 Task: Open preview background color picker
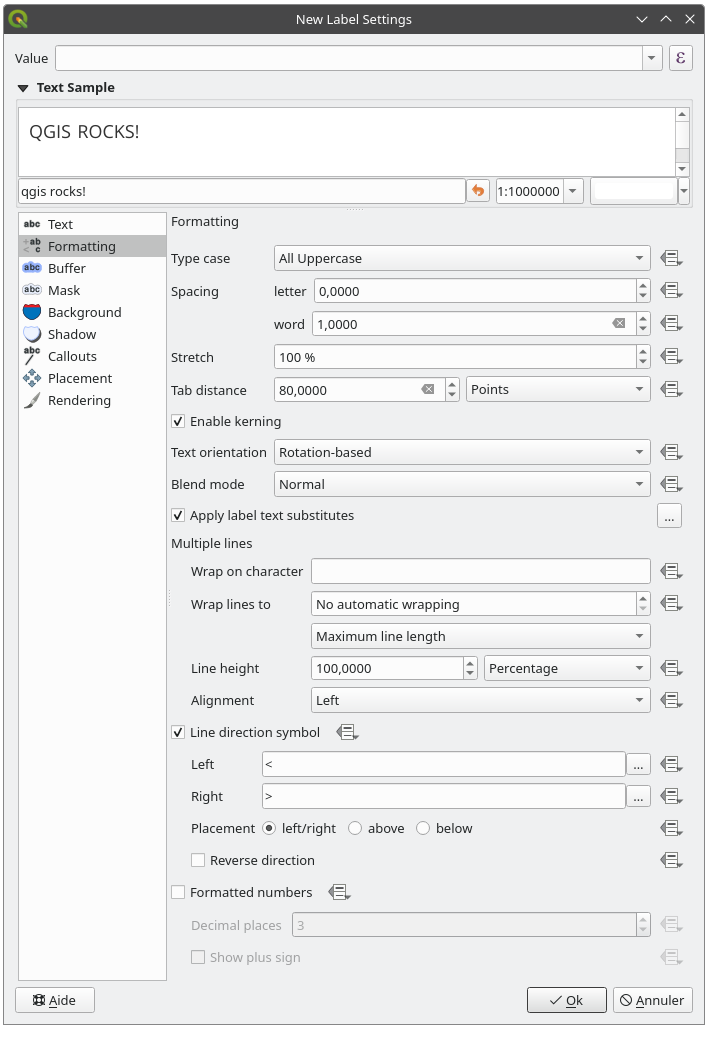tap(634, 191)
